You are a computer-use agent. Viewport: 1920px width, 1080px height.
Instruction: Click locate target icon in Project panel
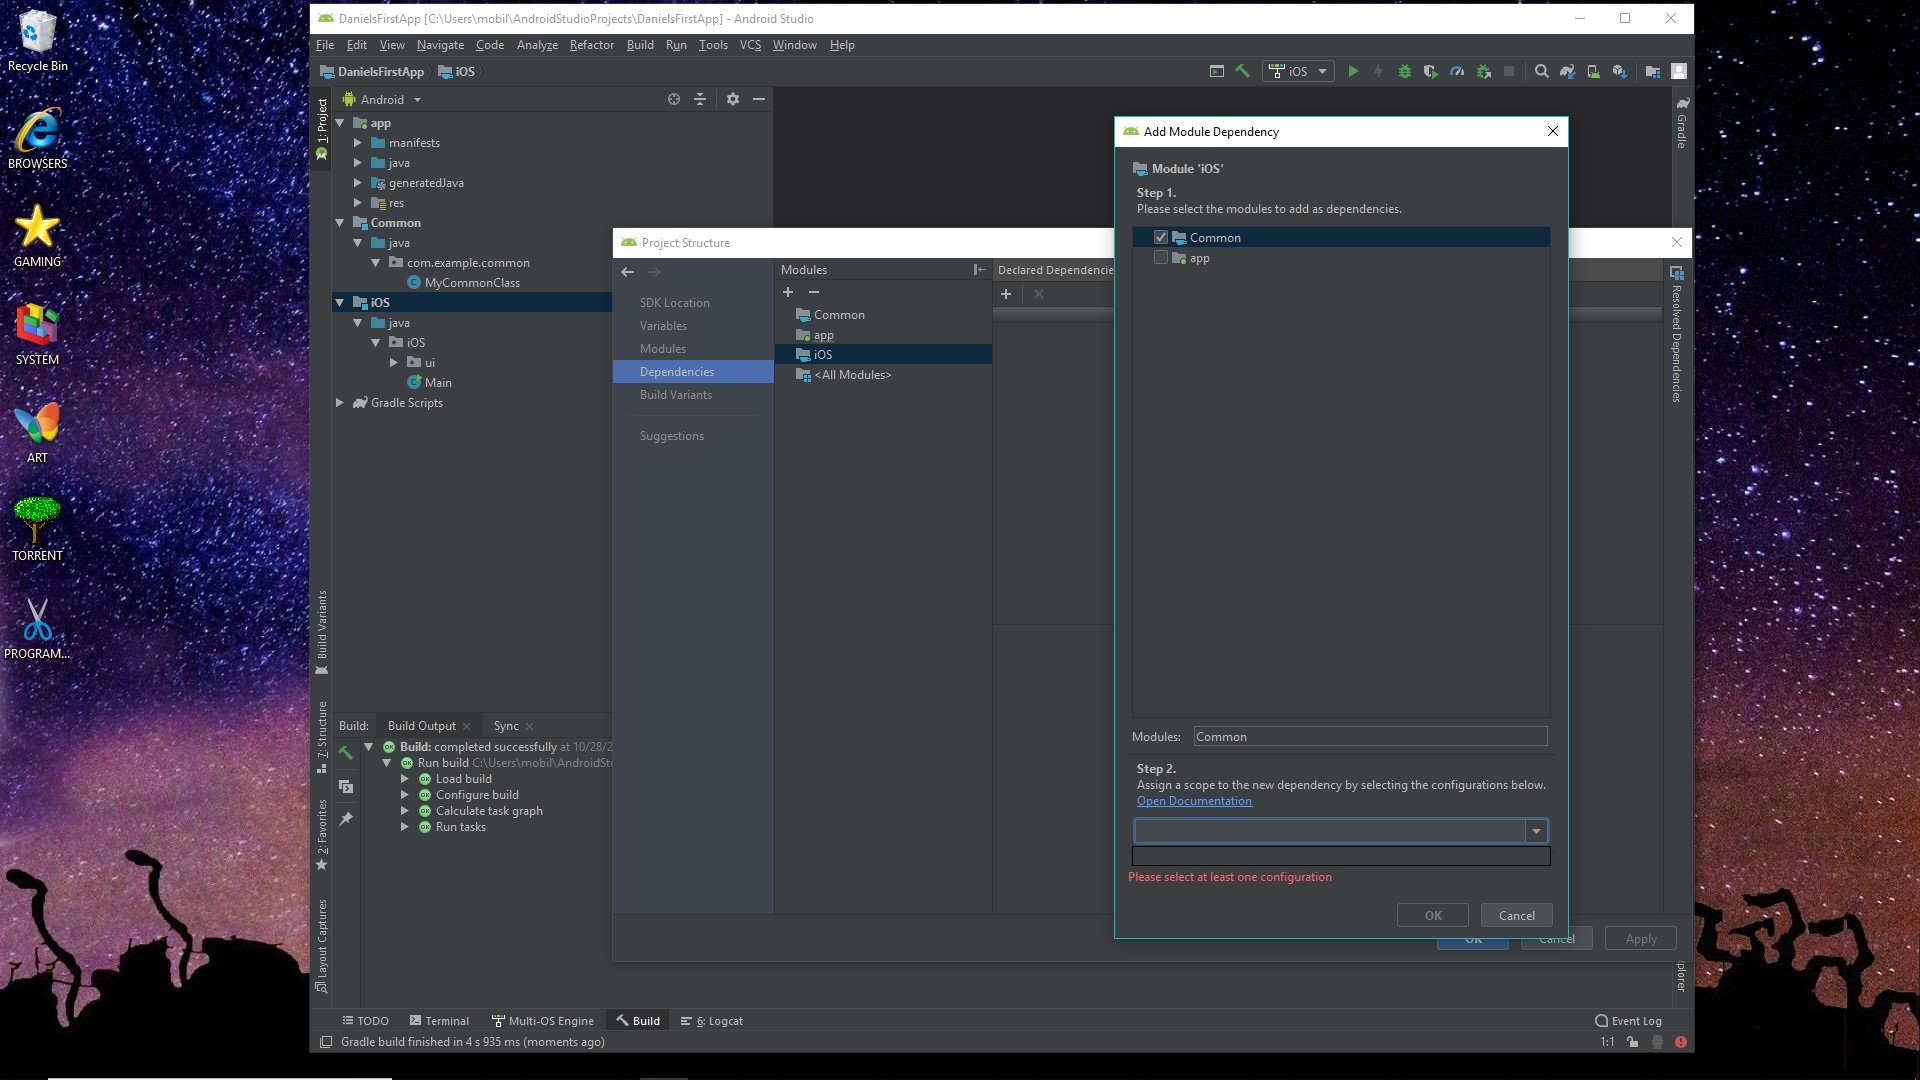(x=674, y=99)
